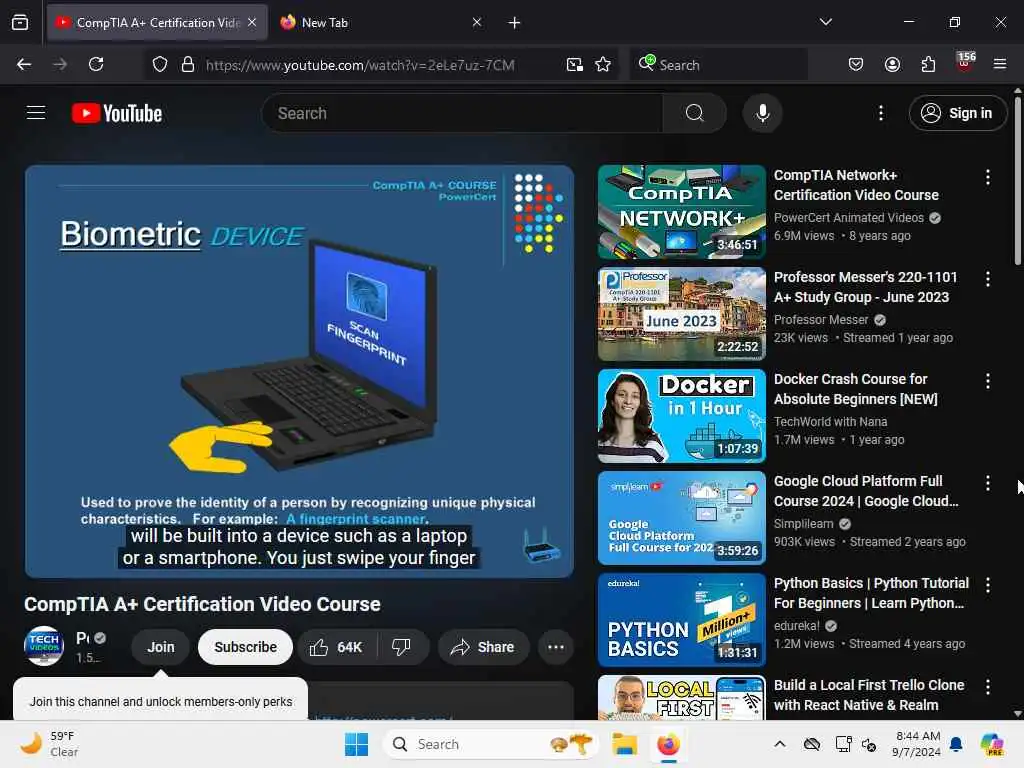Bookmark this page with star icon

(x=603, y=64)
